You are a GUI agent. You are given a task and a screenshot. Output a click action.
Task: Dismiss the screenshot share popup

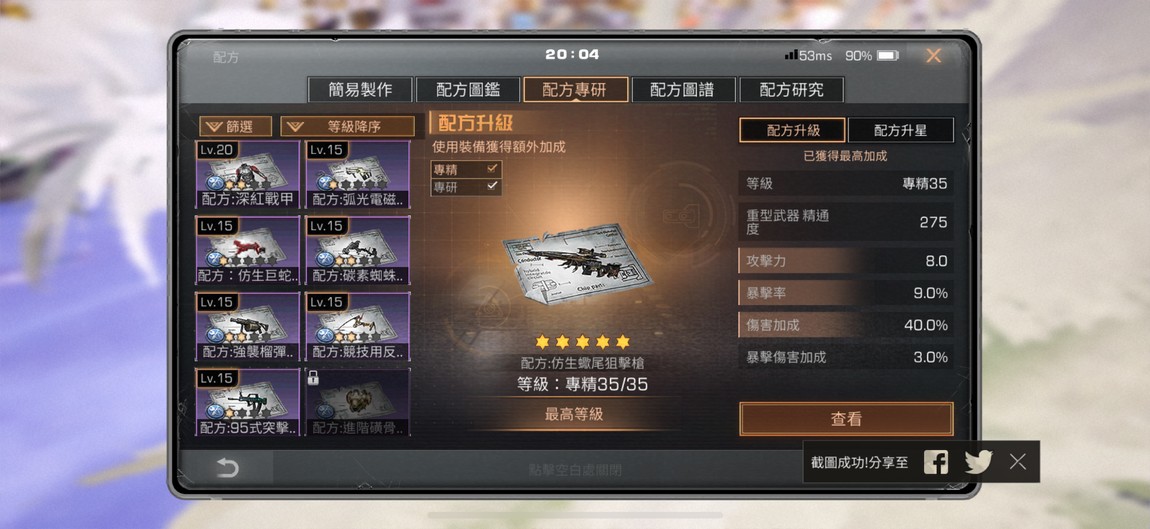[1017, 461]
